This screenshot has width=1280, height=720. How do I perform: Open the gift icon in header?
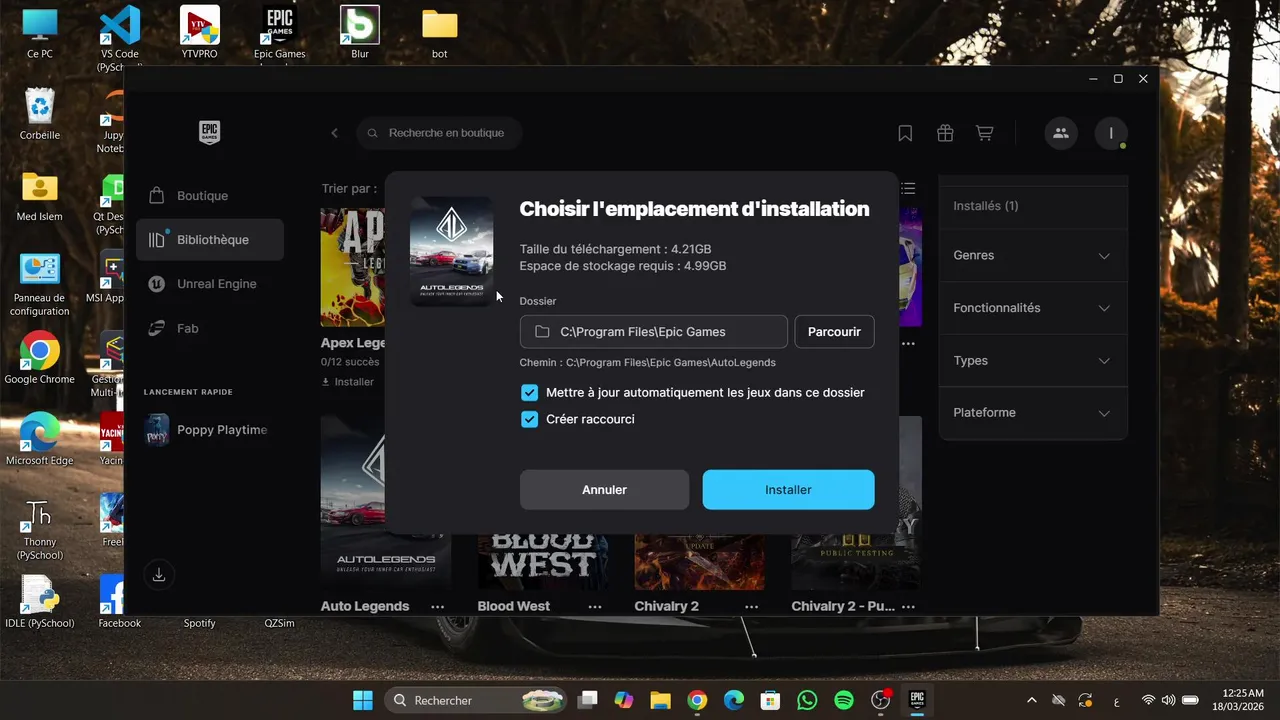tap(945, 133)
